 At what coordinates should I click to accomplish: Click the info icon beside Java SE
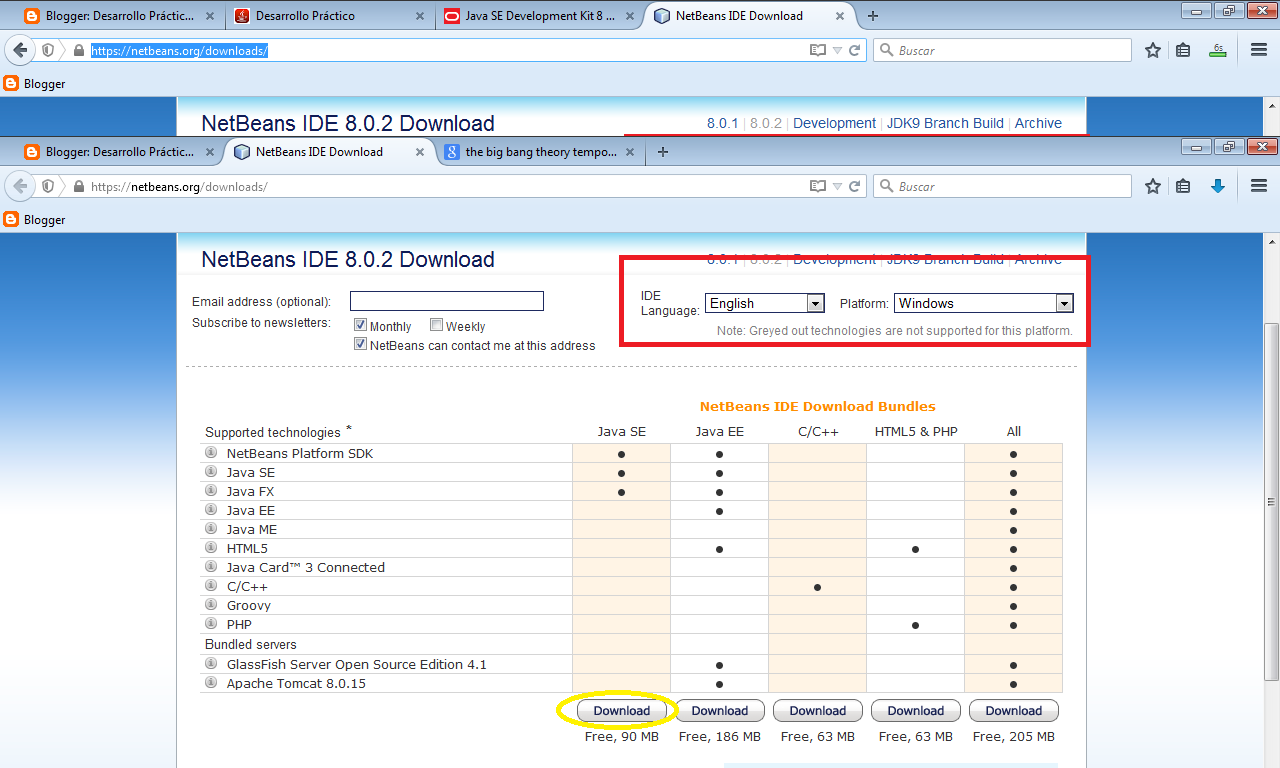[x=210, y=472]
